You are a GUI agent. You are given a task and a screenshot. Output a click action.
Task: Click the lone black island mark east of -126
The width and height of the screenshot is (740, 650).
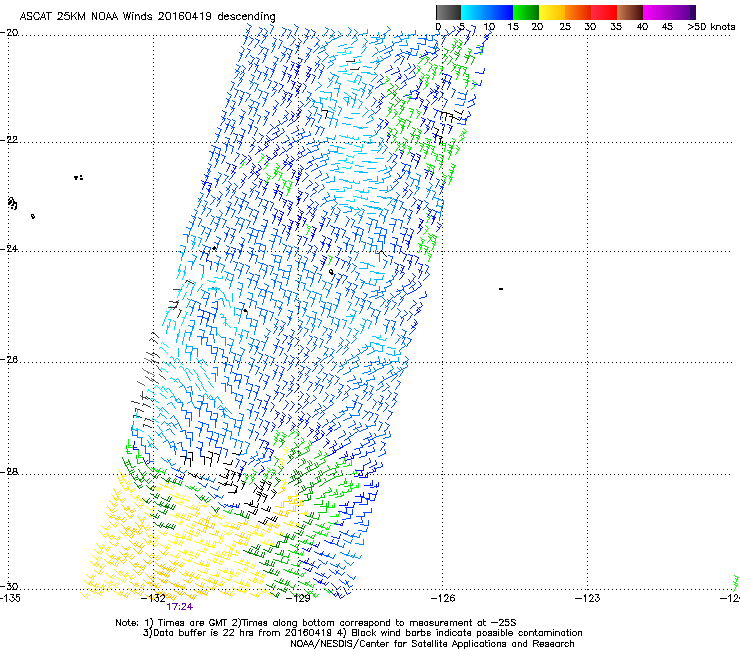pyautogui.click(x=501, y=289)
